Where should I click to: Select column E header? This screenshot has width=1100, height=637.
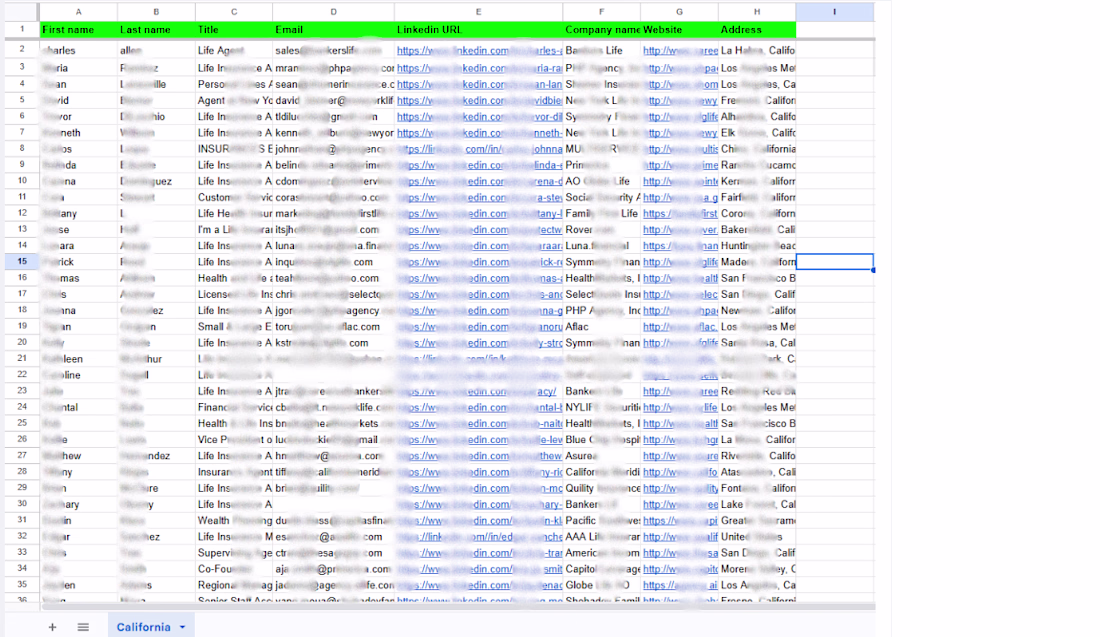[x=478, y=12]
